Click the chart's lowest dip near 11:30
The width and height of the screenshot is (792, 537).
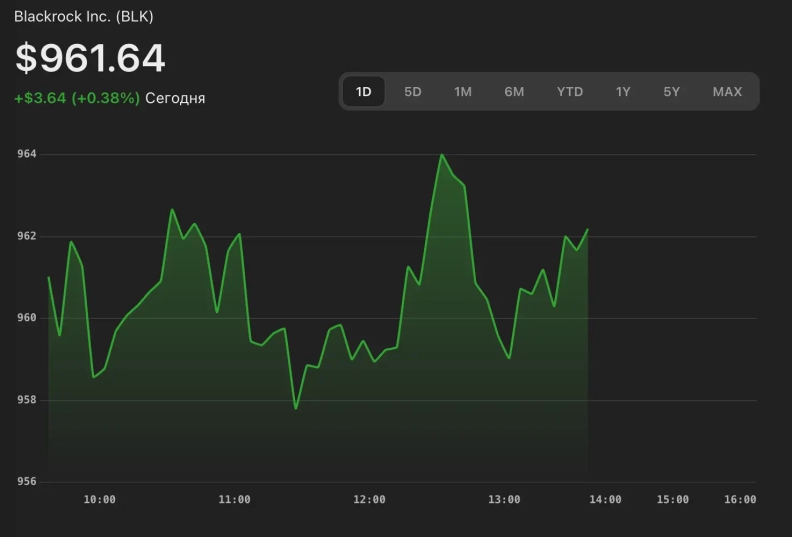[296, 408]
